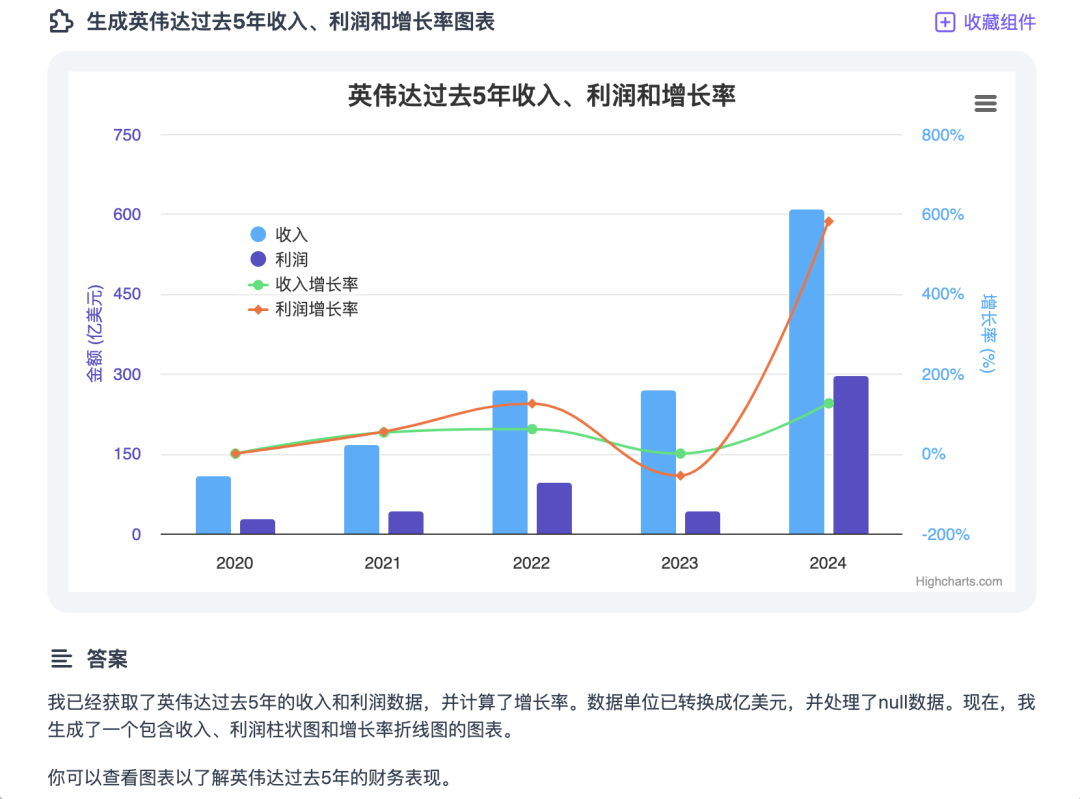Click the 750 left axis label
The height and width of the screenshot is (799, 1080).
click(x=127, y=135)
